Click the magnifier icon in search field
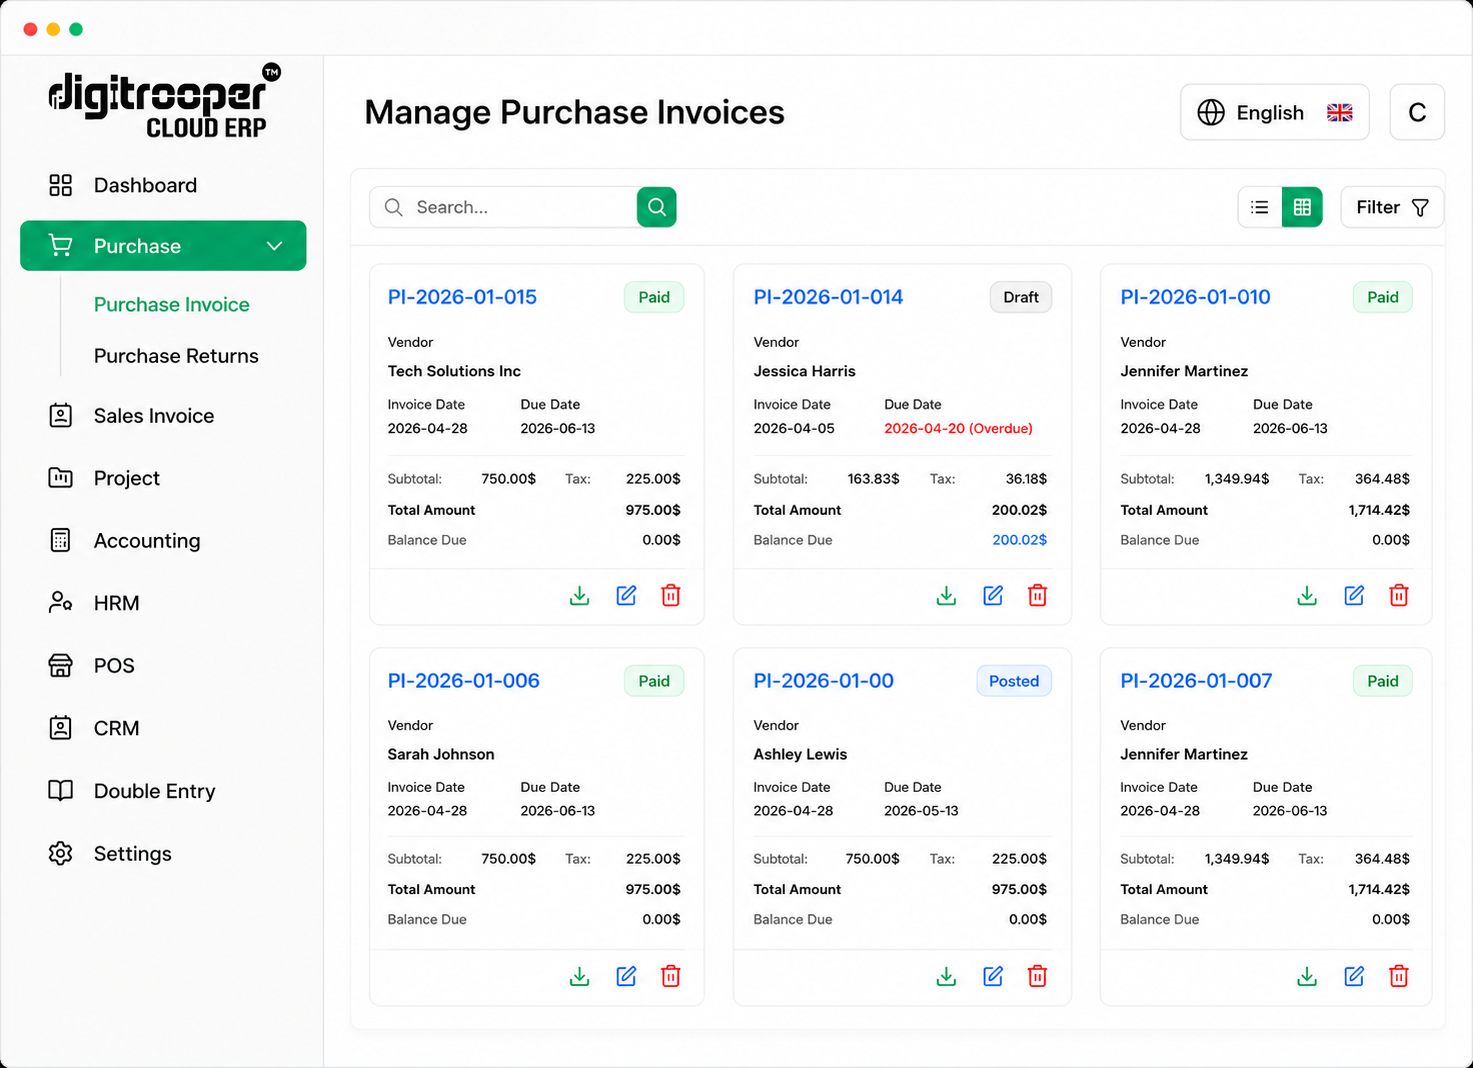The height and width of the screenshot is (1068, 1473). pyautogui.click(x=394, y=207)
